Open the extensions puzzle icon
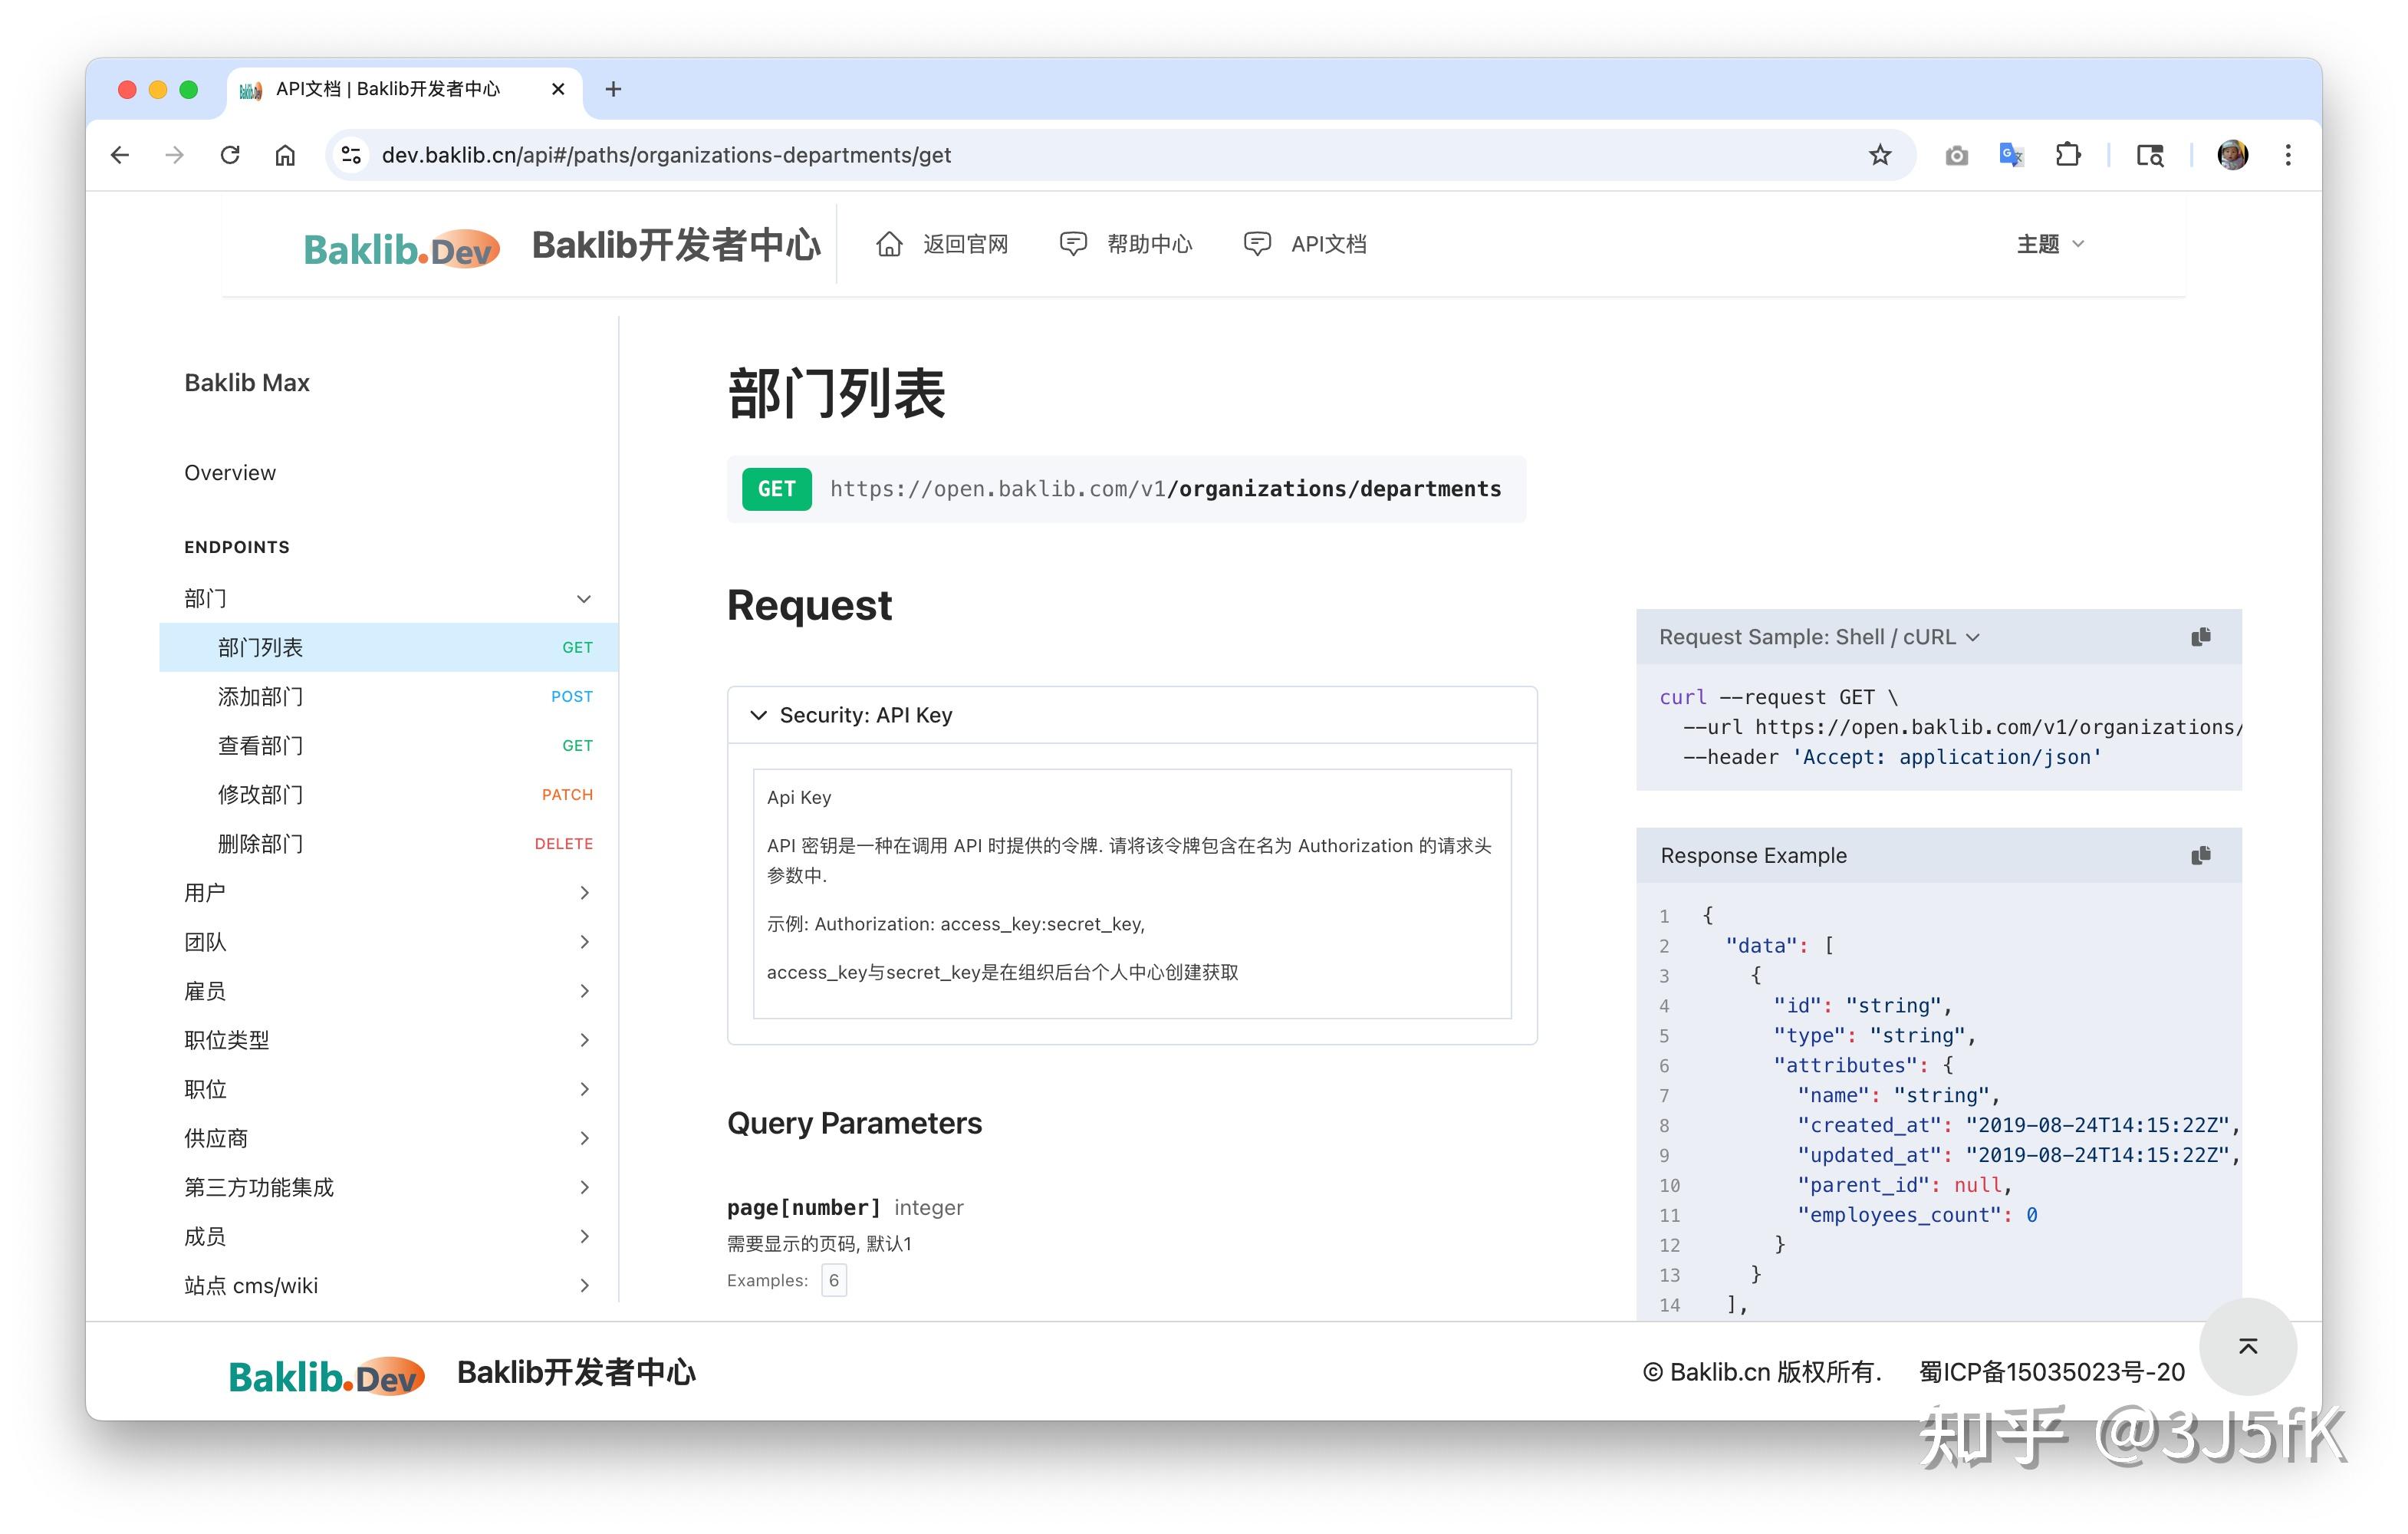2408x1534 pixels. [x=2067, y=155]
